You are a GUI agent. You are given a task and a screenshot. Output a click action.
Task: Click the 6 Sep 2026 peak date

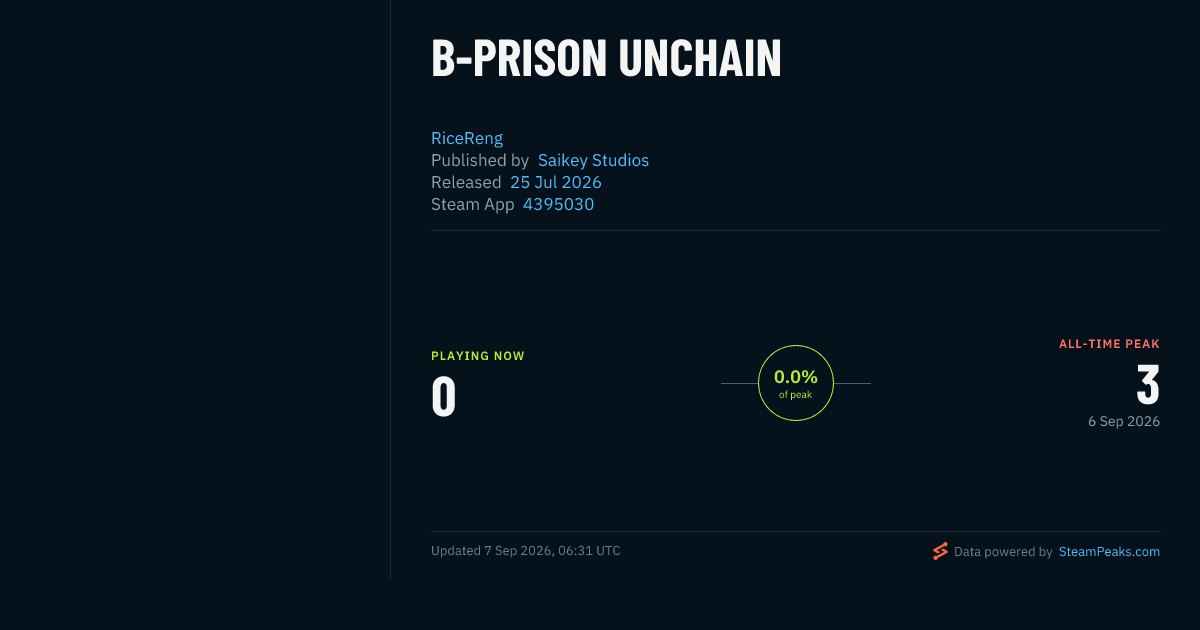[x=1124, y=421]
